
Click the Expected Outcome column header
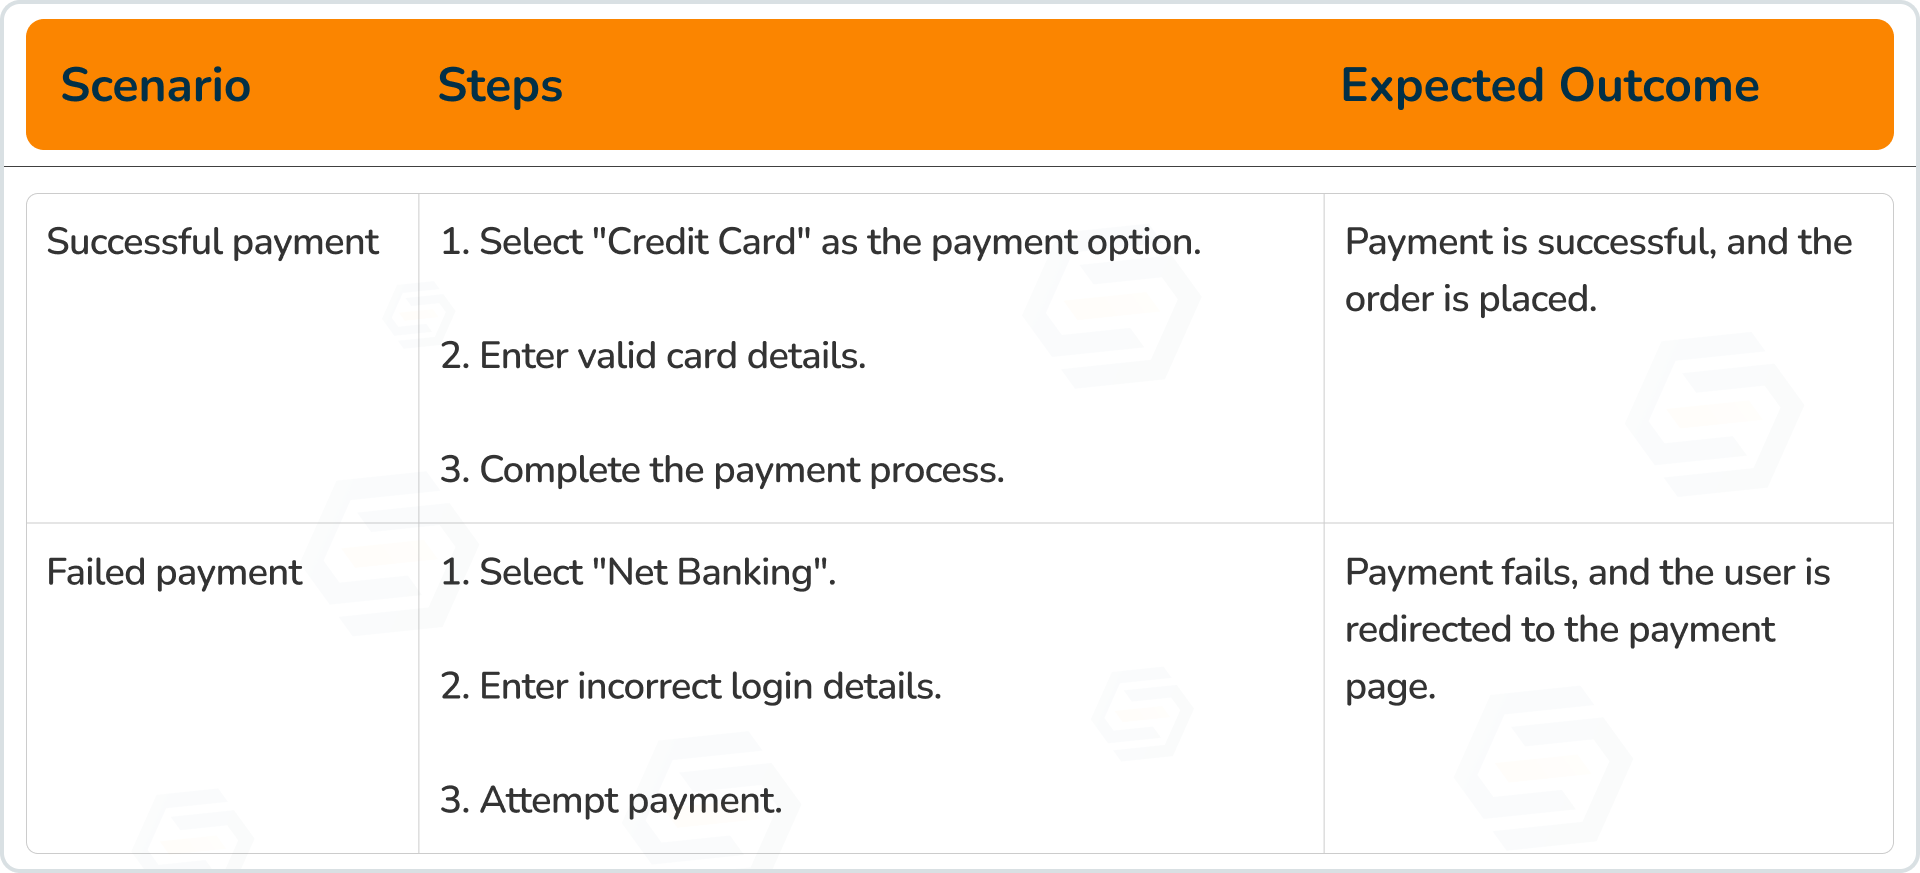tap(1549, 85)
